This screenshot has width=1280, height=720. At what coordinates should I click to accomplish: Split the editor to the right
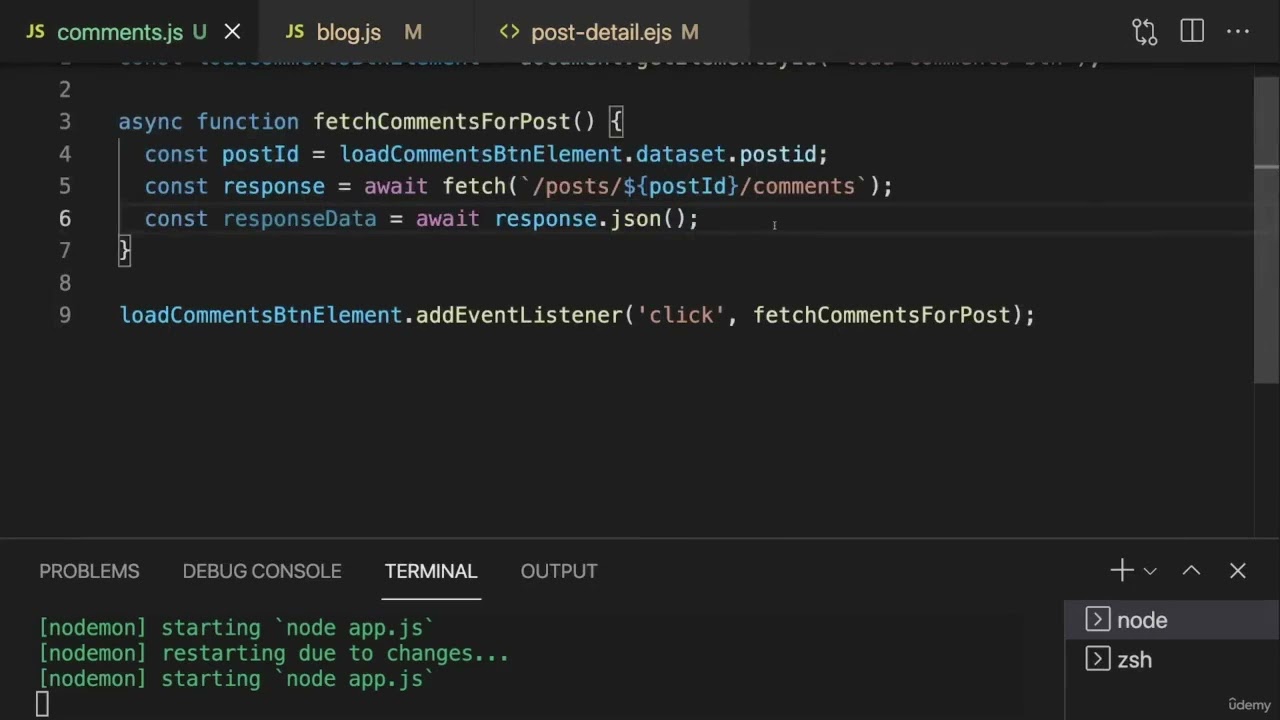pyautogui.click(x=1192, y=32)
